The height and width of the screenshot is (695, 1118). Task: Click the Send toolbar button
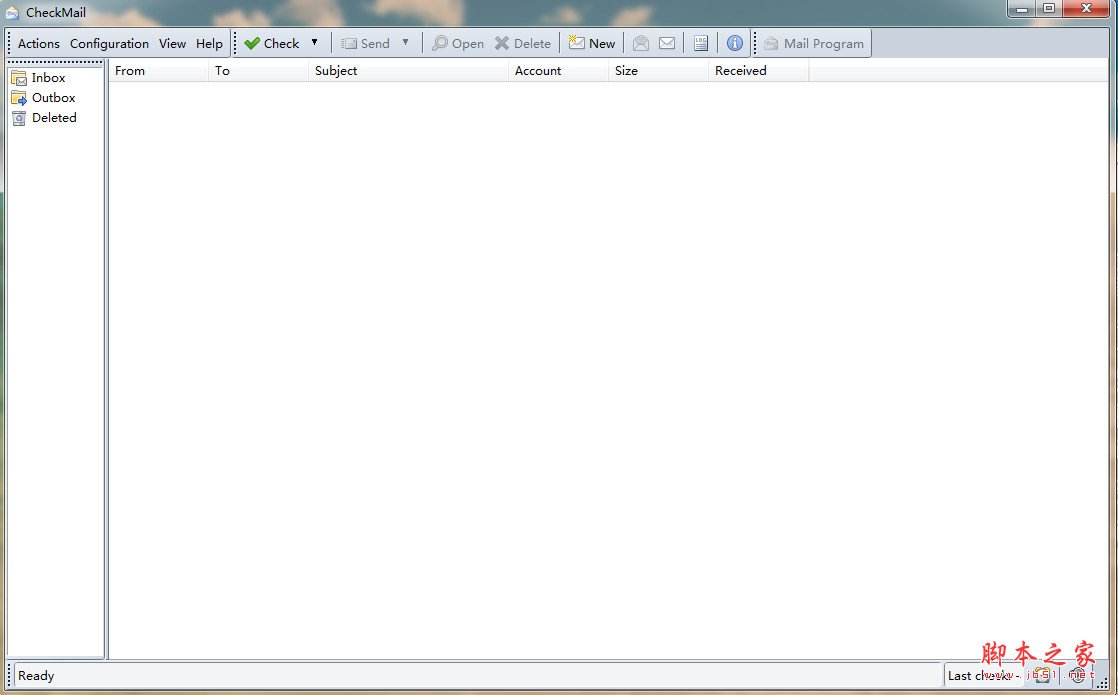pos(365,43)
